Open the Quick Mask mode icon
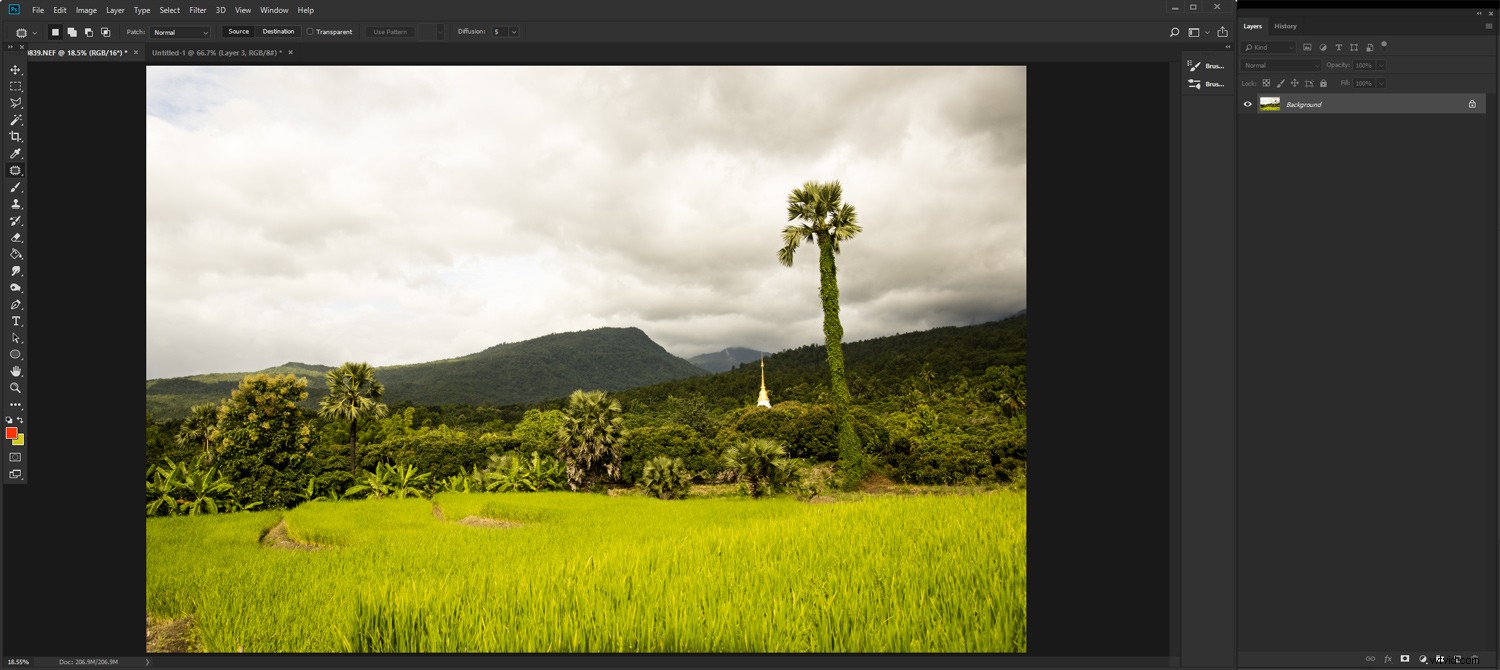Viewport: 1500px width, 670px height. pyautogui.click(x=15, y=457)
